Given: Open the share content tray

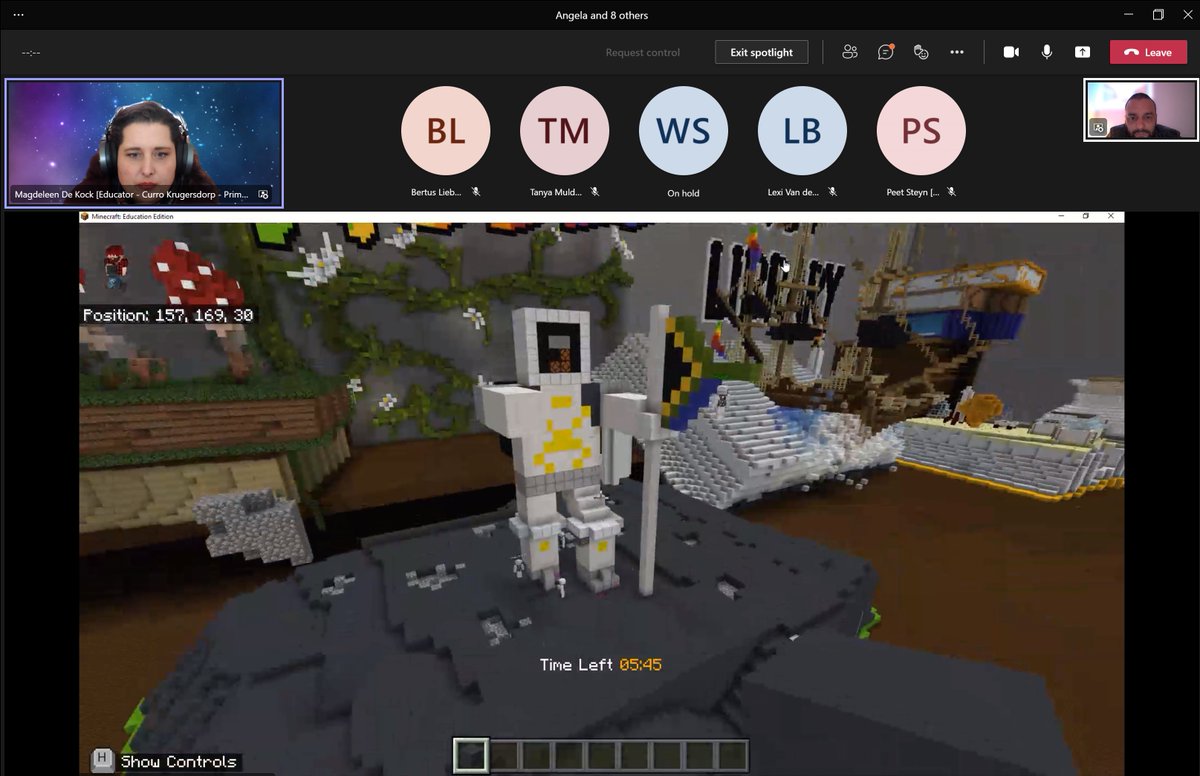Looking at the screenshot, I should click(x=1082, y=52).
